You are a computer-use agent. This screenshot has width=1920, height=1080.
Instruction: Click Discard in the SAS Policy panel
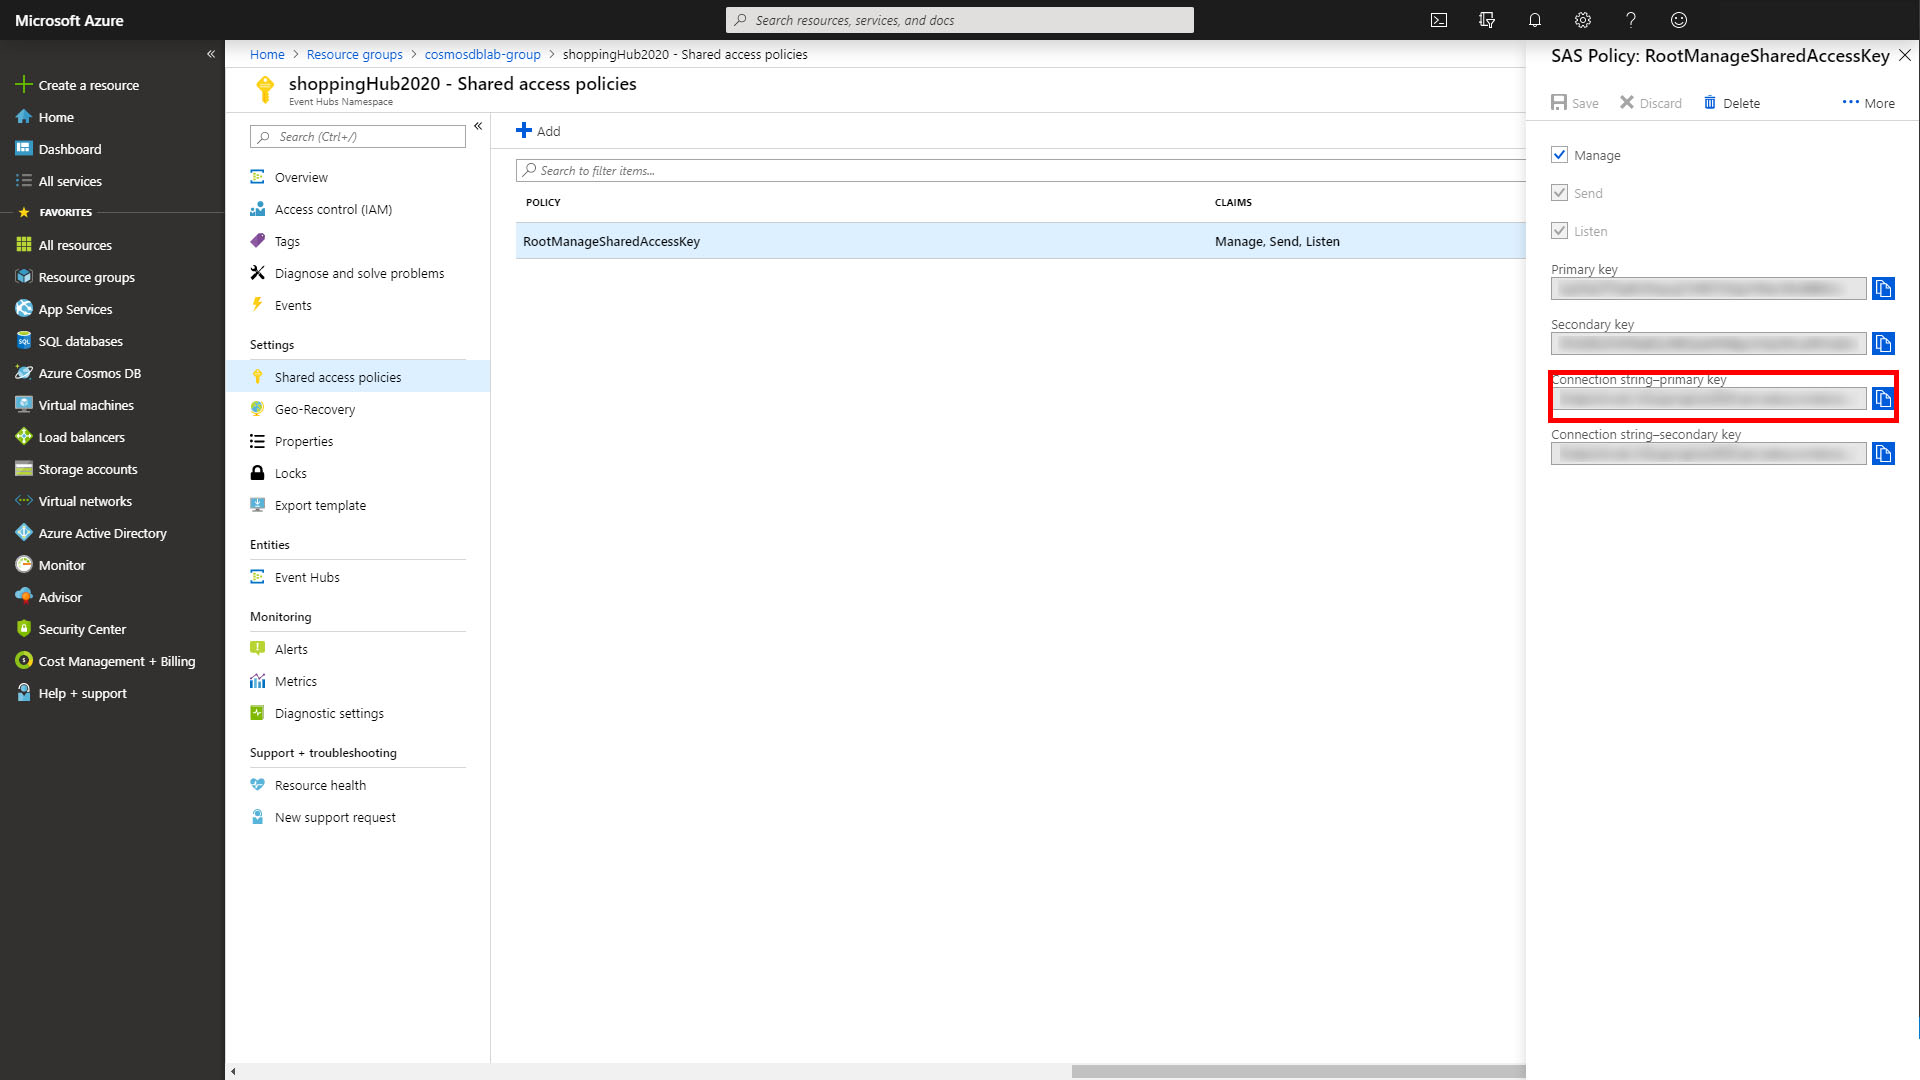pyautogui.click(x=1651, y=103)
